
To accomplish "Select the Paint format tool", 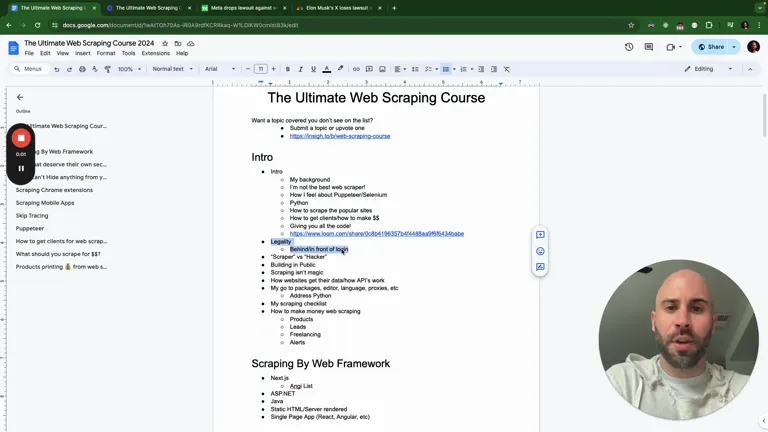I will click(108, 69).
